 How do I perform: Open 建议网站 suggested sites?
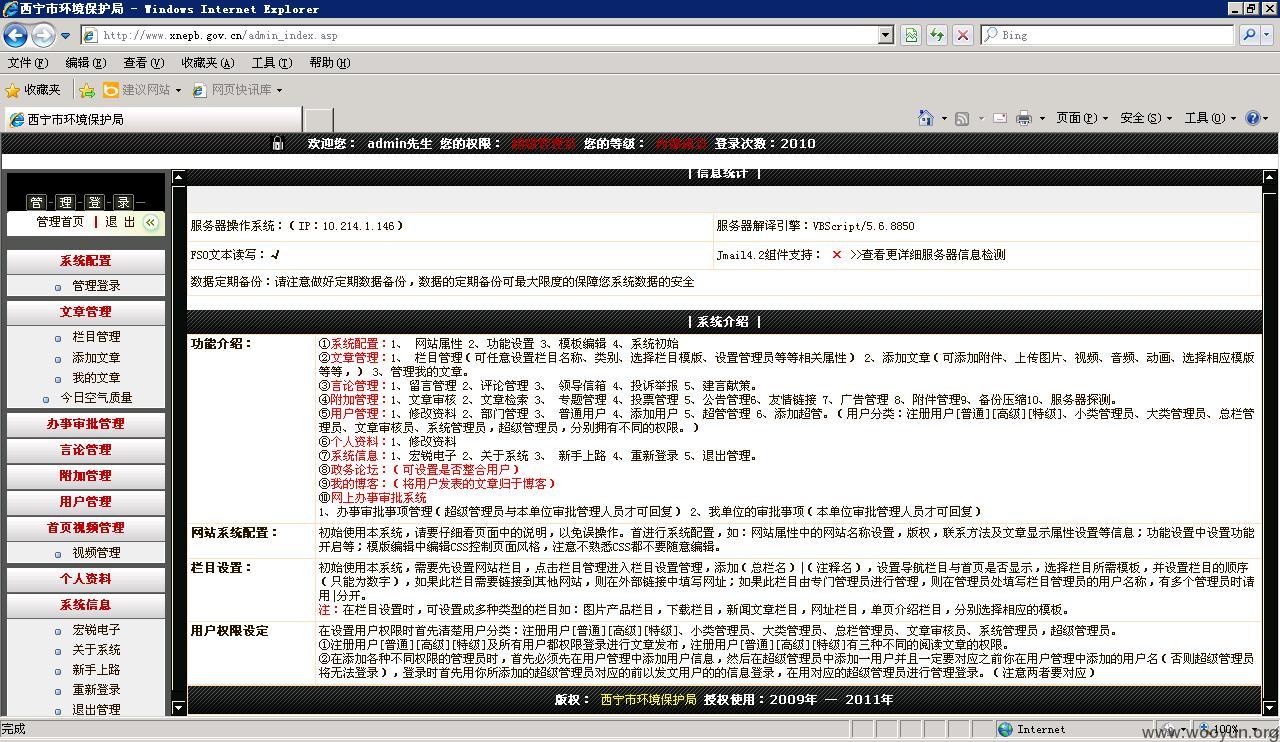click(143, 90)
